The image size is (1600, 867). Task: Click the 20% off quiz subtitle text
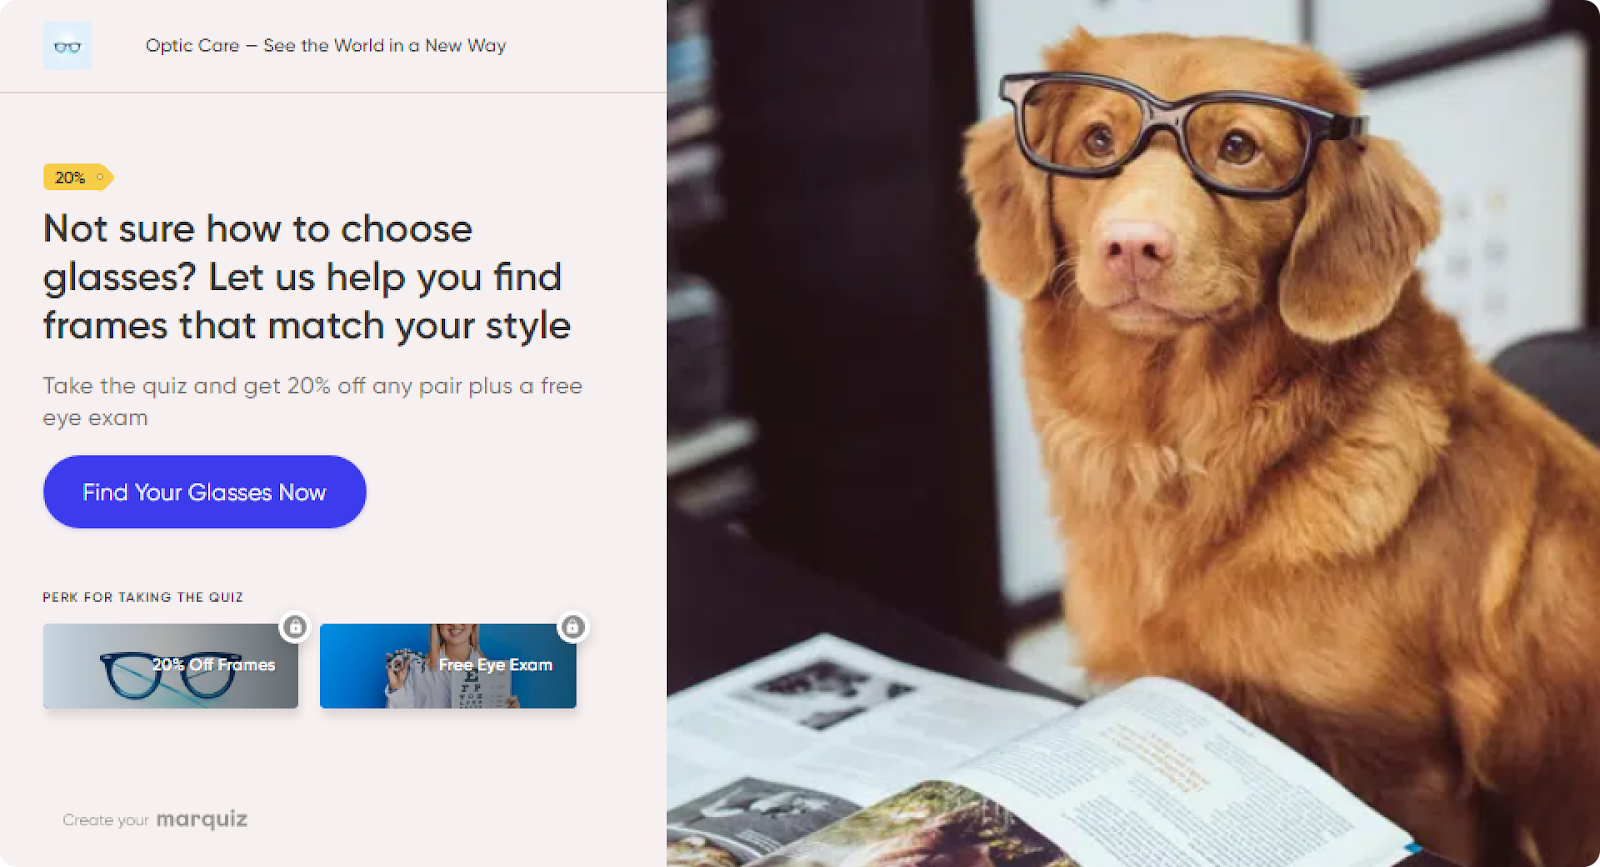[x=312, y=401]
